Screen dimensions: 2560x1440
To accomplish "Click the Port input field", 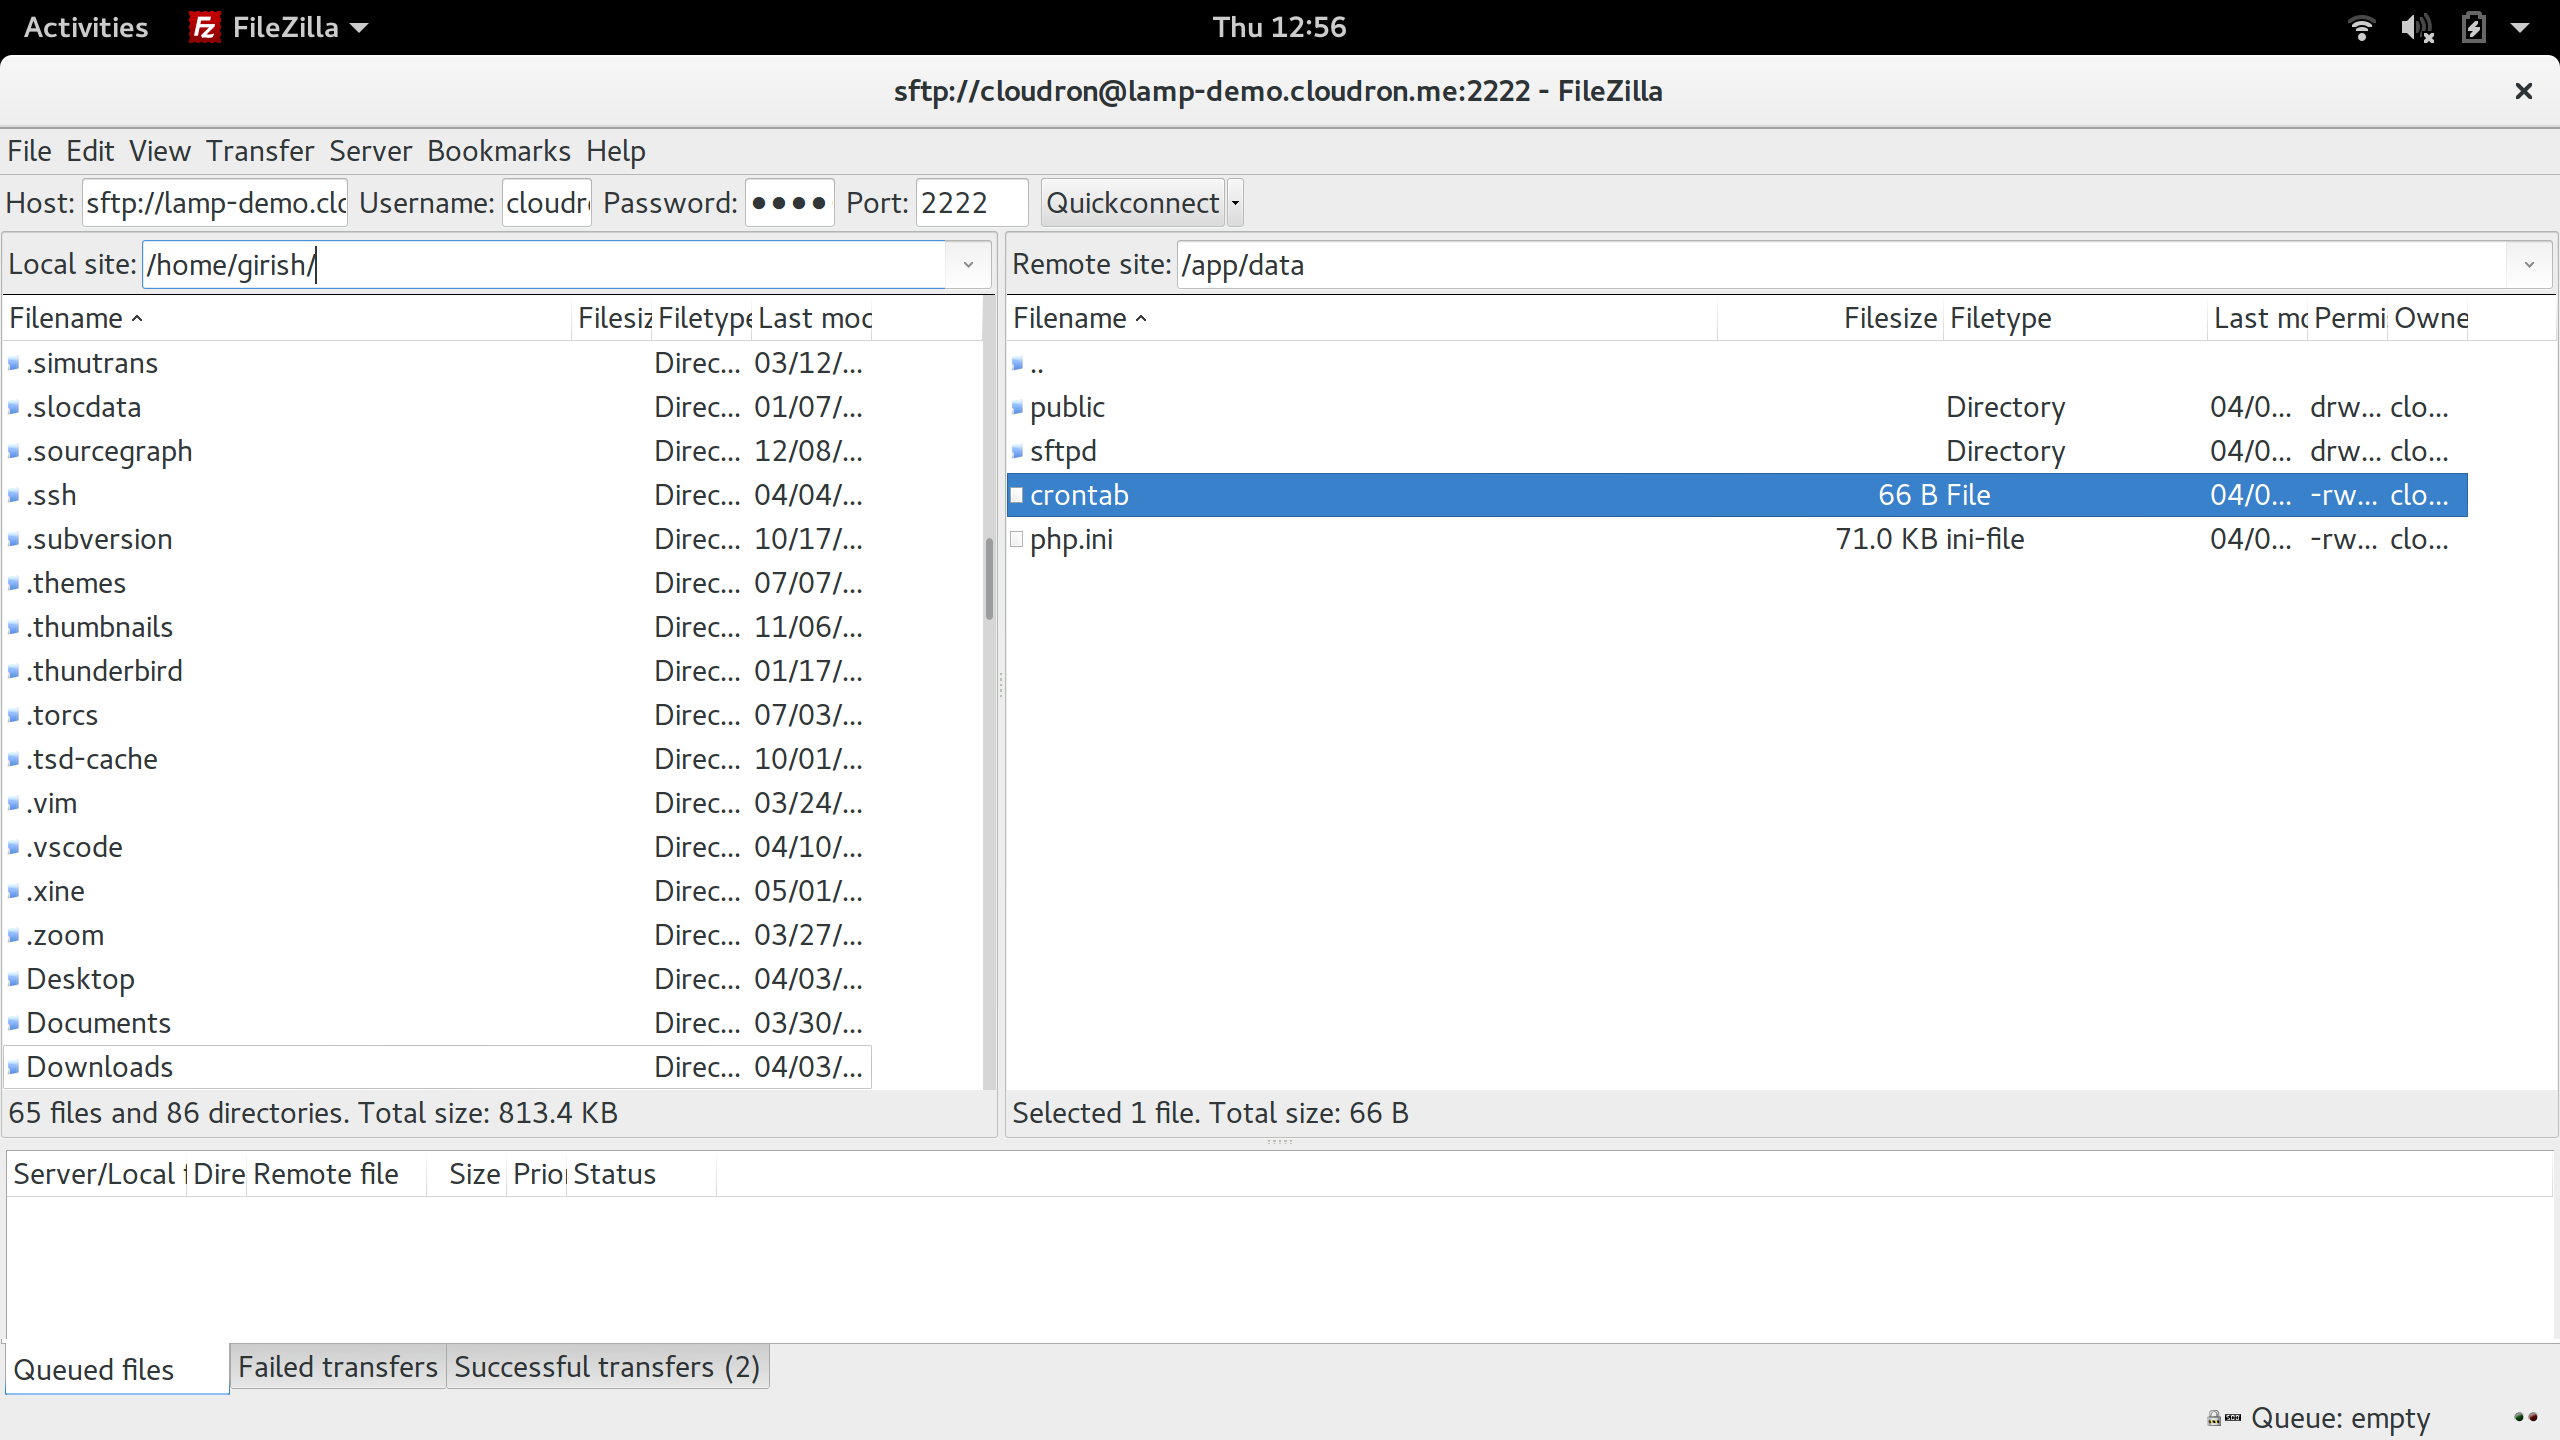I will pos(970,203).
